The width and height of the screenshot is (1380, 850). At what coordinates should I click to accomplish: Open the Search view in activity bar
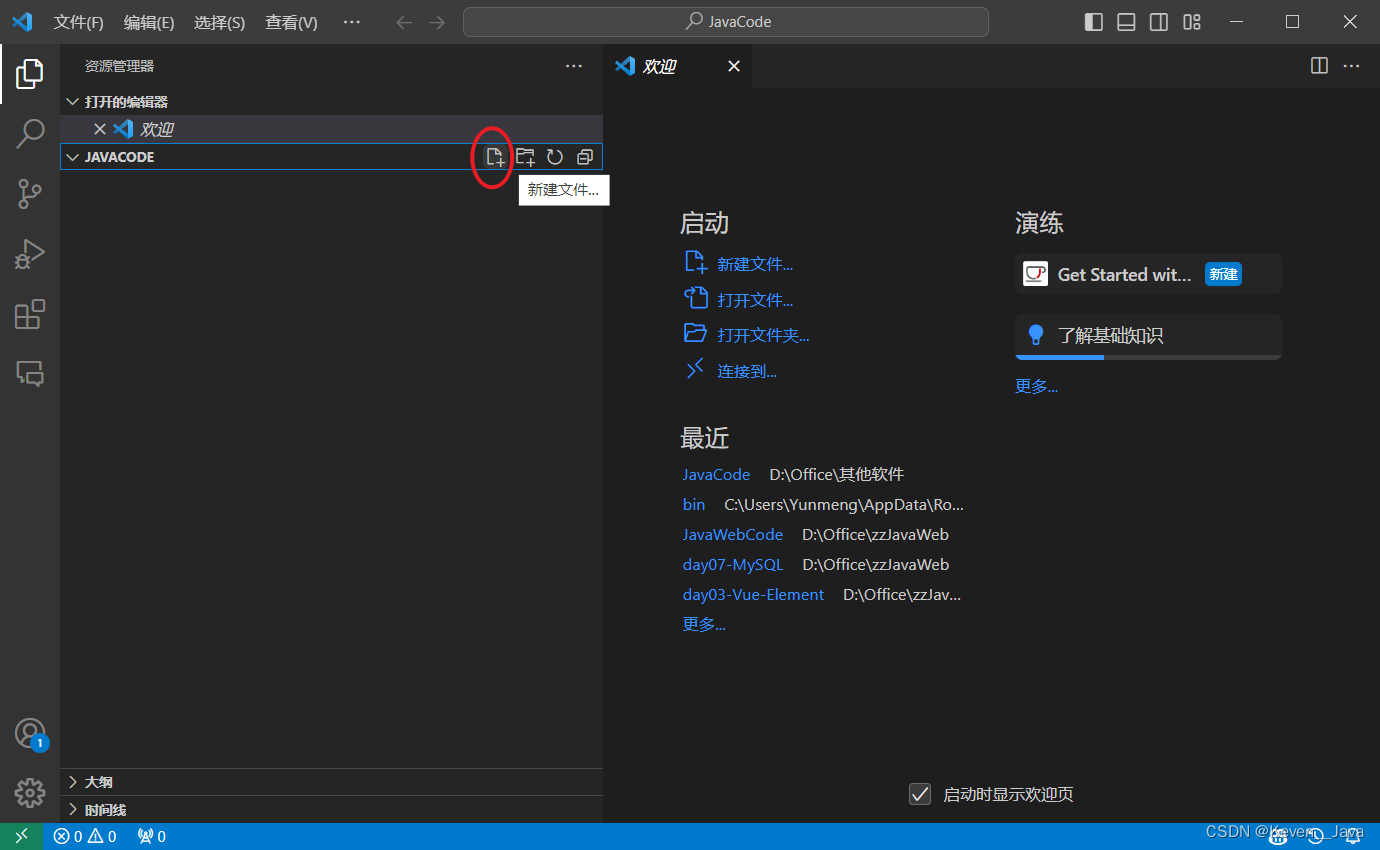[30, 133]
